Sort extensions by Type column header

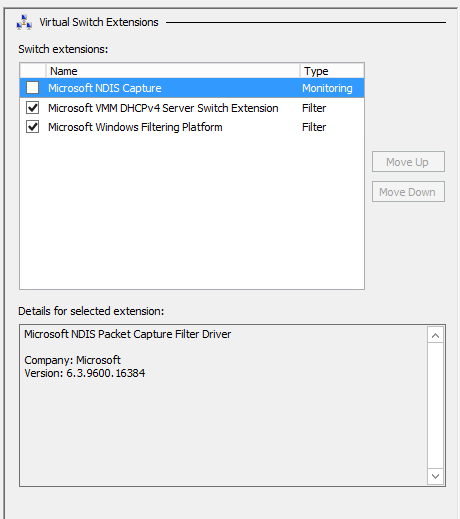(332, 71)
